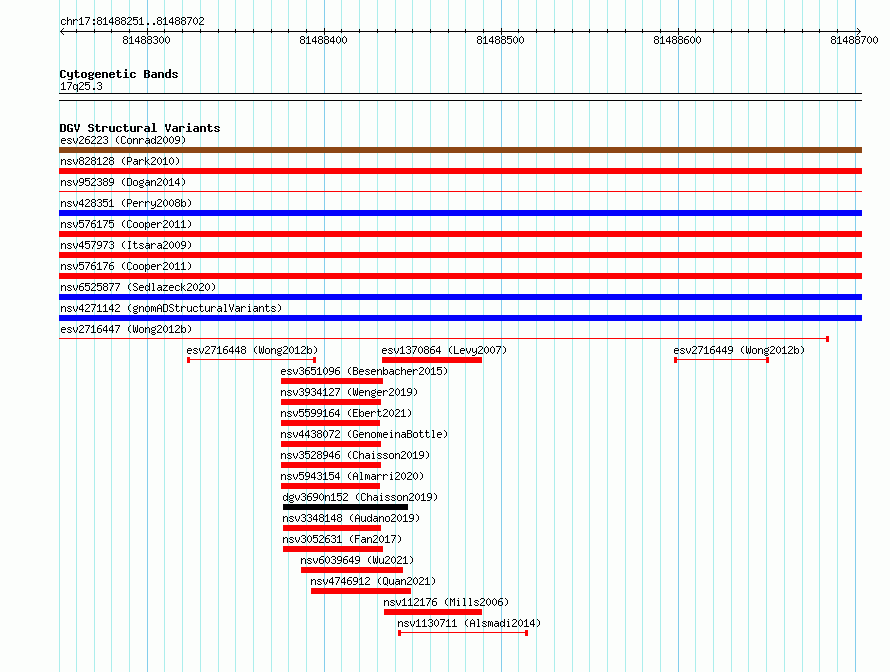This screenshot has height=672, width=890.
Task: Open nsv6525877 (Sedlazeck2020) variant
Action: pyautogui.click(x=138, y=287)
